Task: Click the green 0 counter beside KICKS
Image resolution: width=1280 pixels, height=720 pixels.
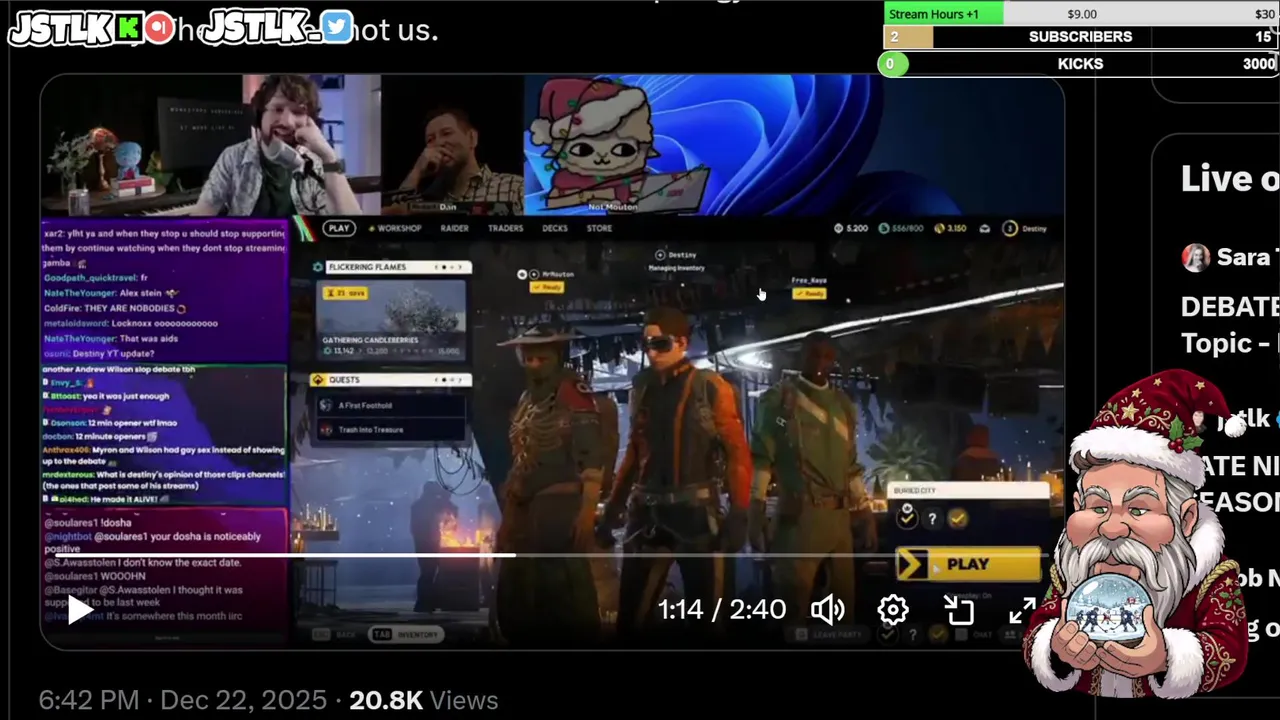Action: pyautogui.click(x=892, y=64)
